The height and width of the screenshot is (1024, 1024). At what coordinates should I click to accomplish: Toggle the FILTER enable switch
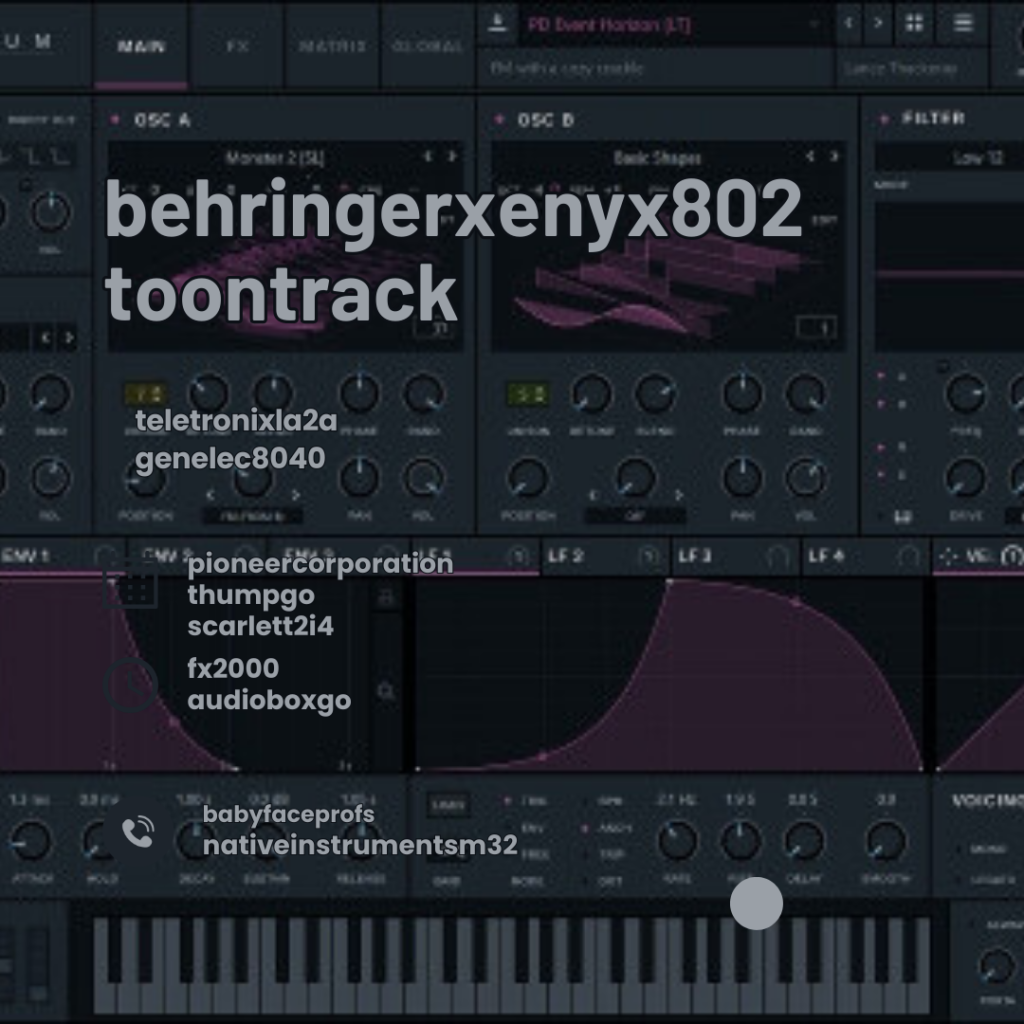tap(884, 119)
